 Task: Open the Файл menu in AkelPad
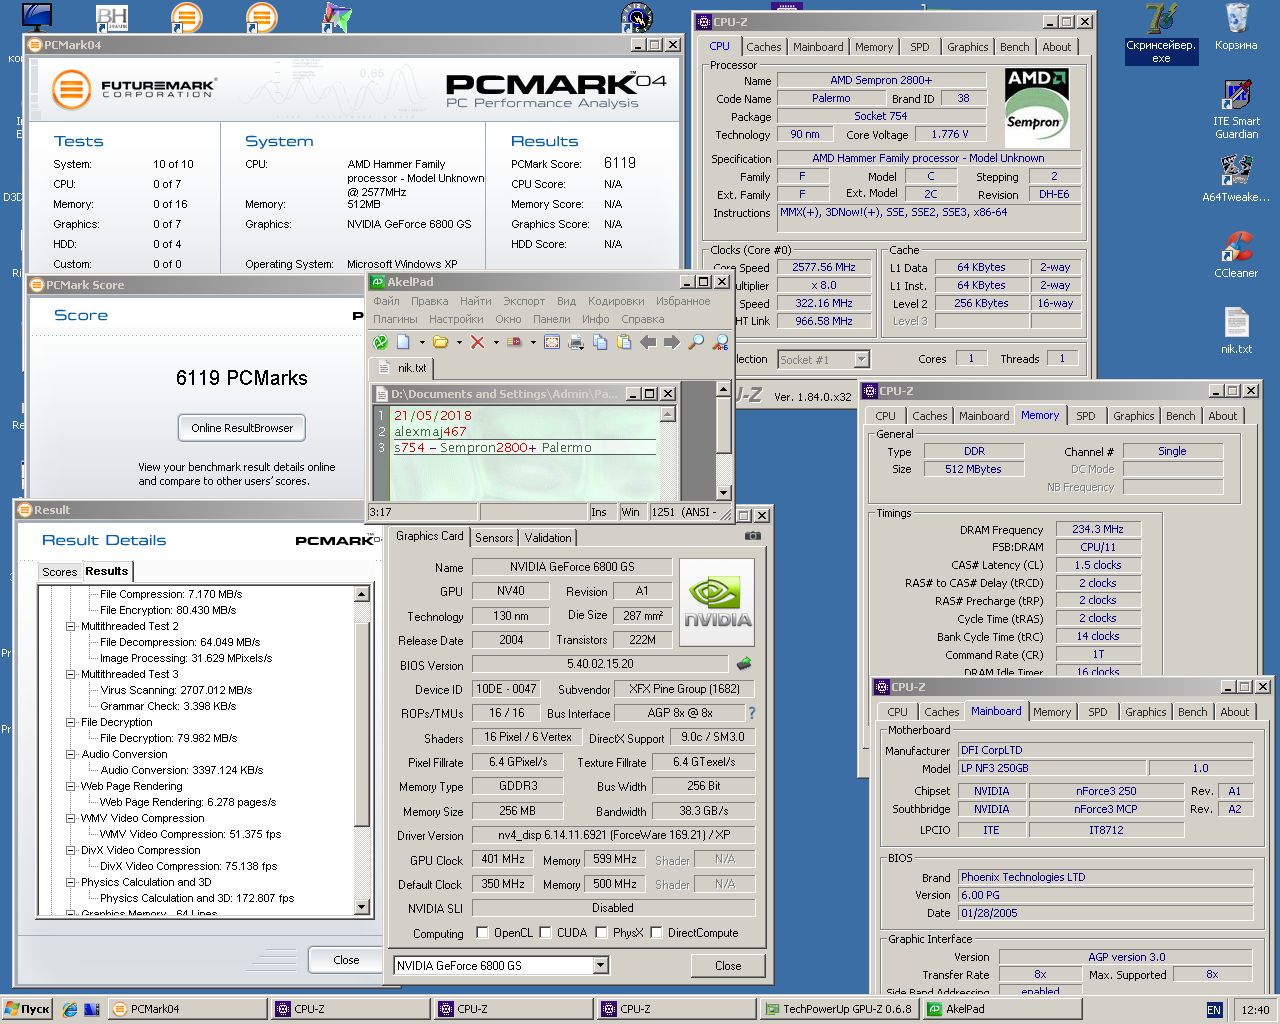[386, 301]
